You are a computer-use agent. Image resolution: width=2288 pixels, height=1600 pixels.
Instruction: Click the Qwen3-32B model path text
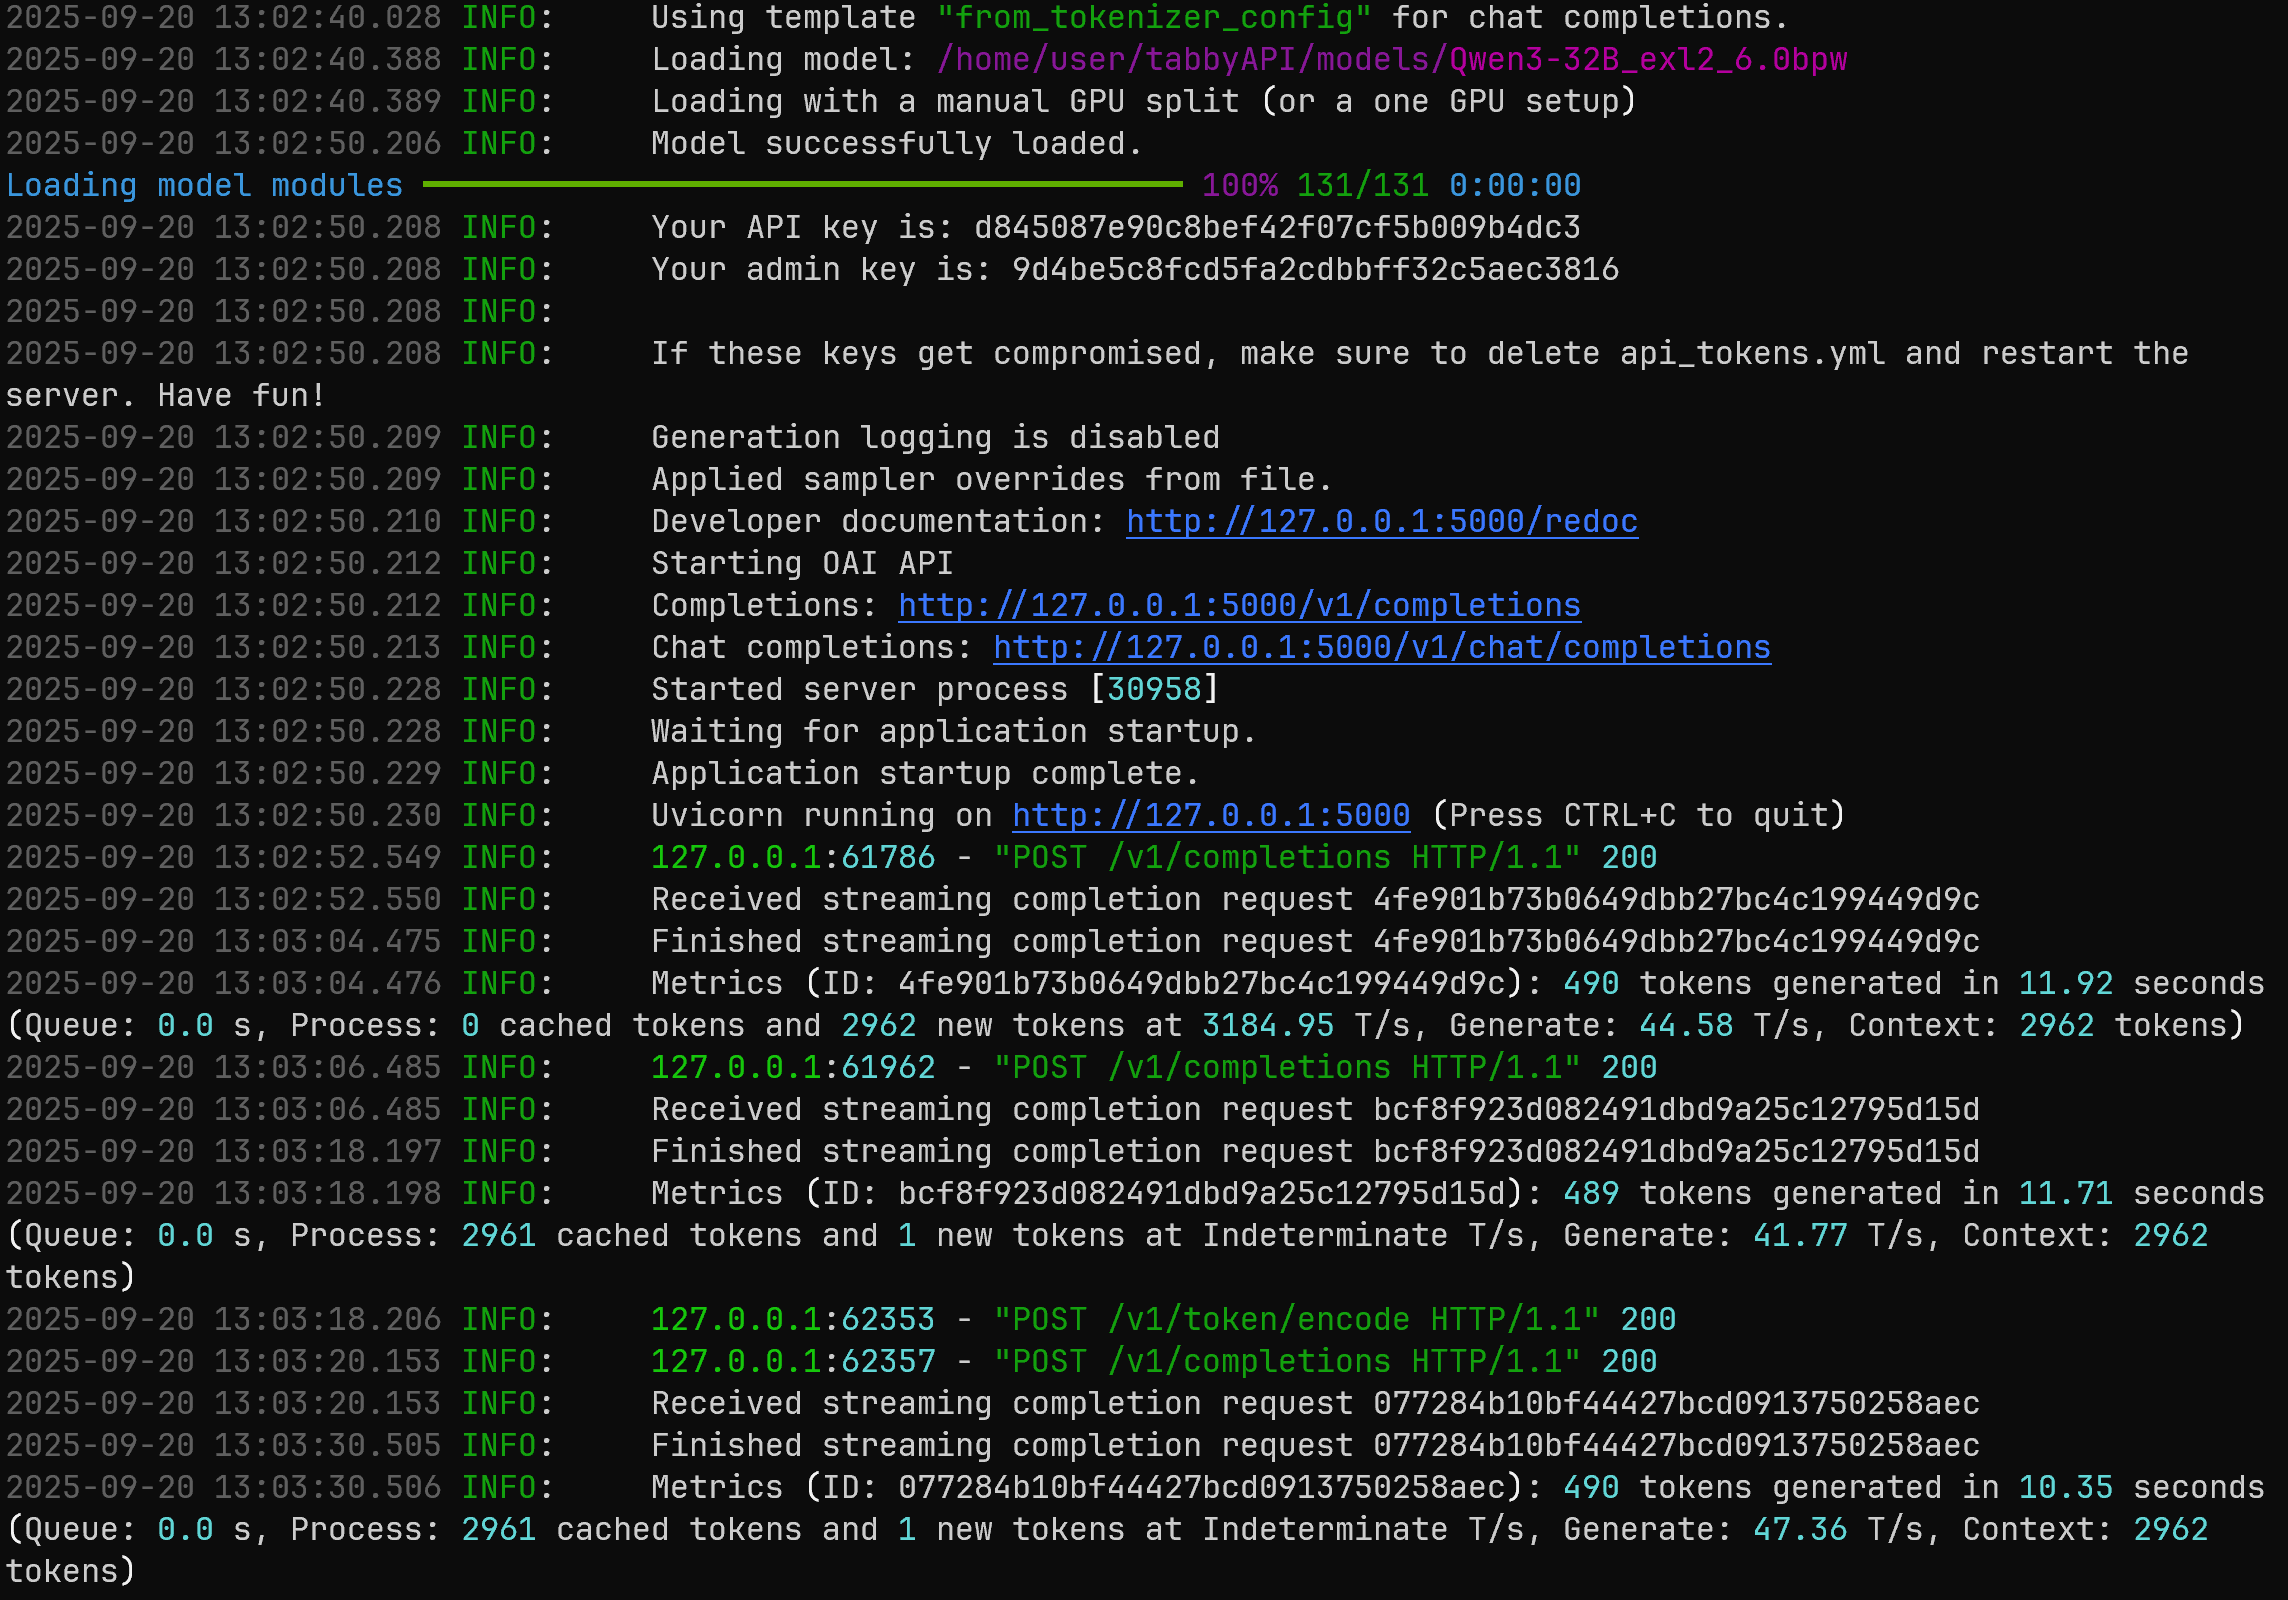pos(1392,60)
